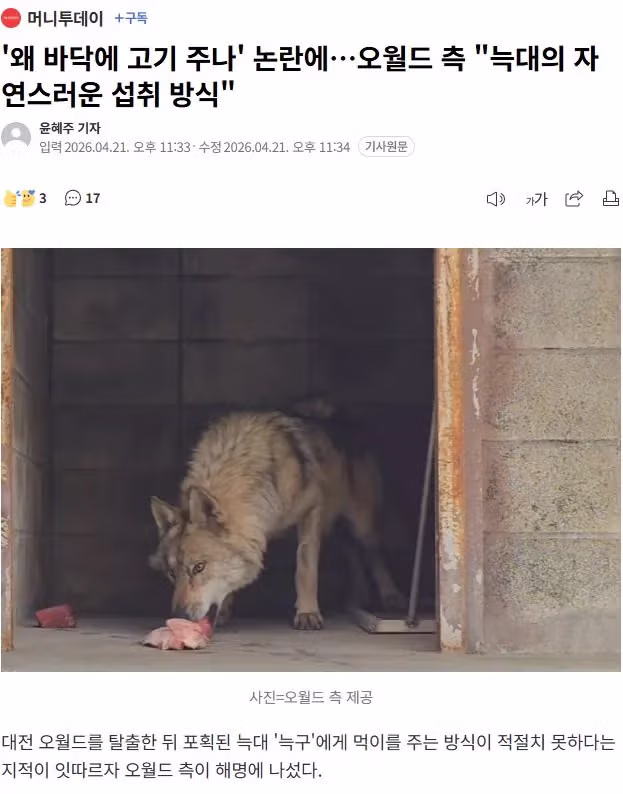Click the 입력 2026.04.21 timestamp

click(x=114, y=147)
